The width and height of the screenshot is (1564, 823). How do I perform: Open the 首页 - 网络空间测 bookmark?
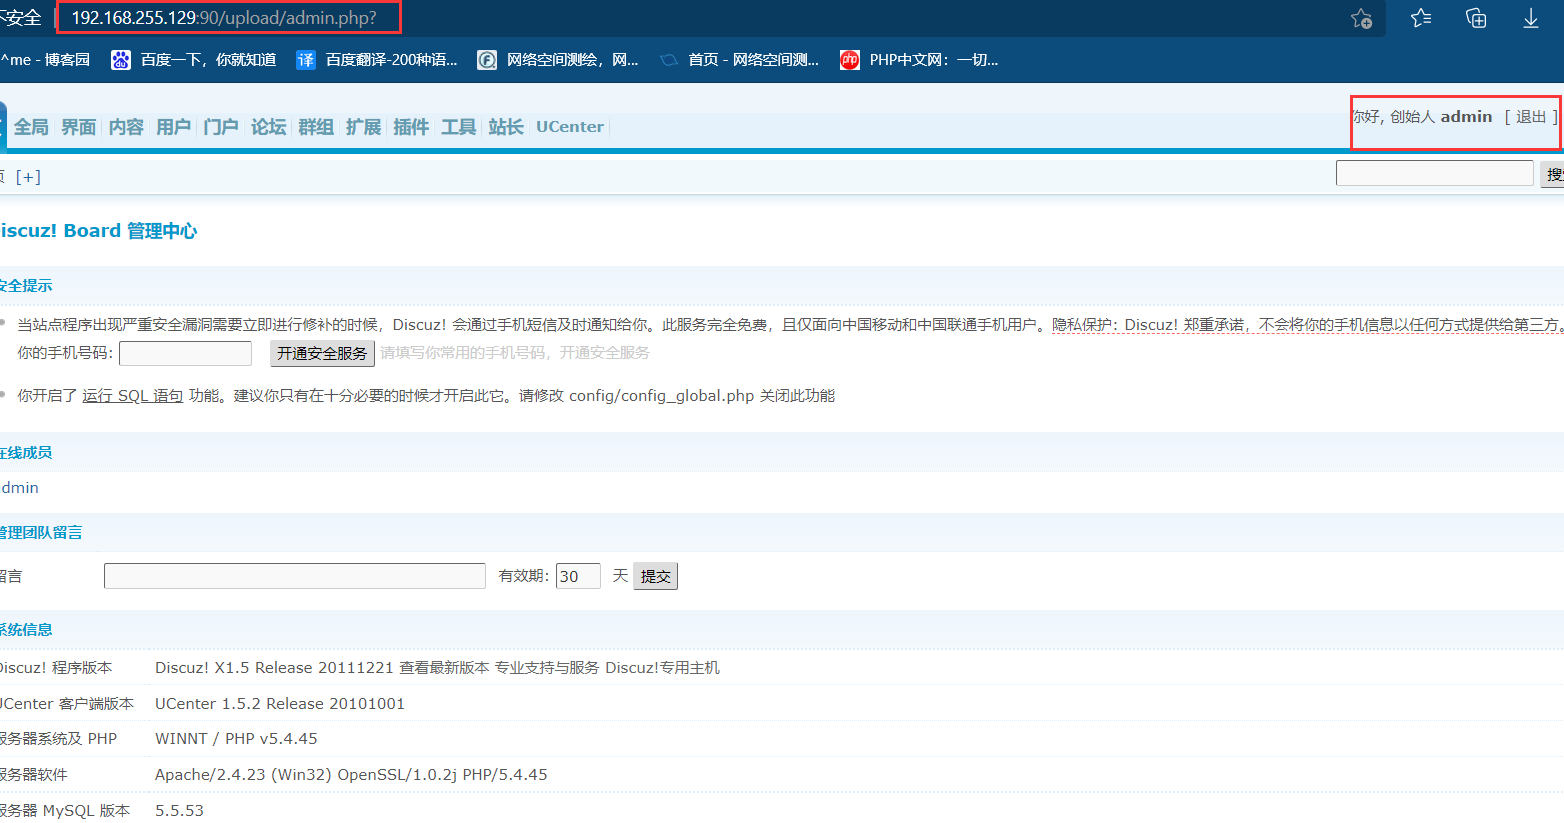(x=739, y=60)
